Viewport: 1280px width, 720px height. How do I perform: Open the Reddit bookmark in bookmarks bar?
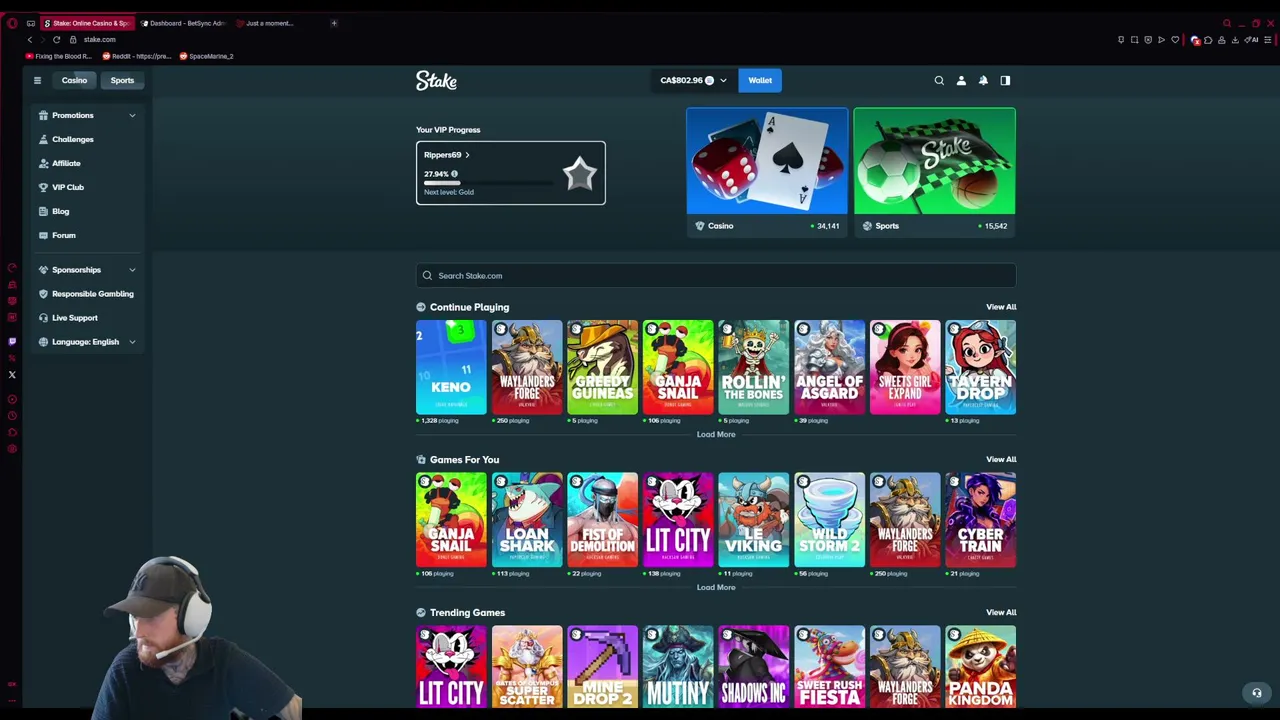coord(137,56)
